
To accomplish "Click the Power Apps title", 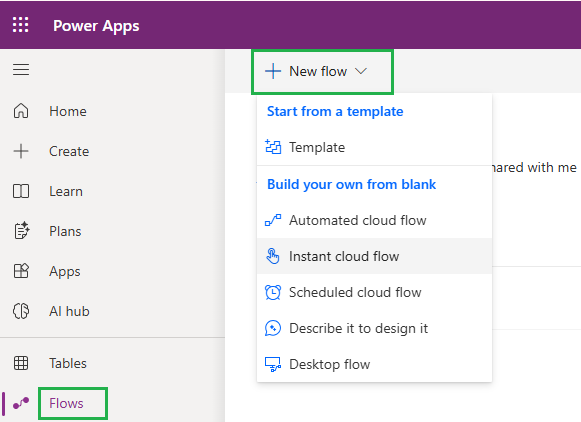I will tap(96, 26).
